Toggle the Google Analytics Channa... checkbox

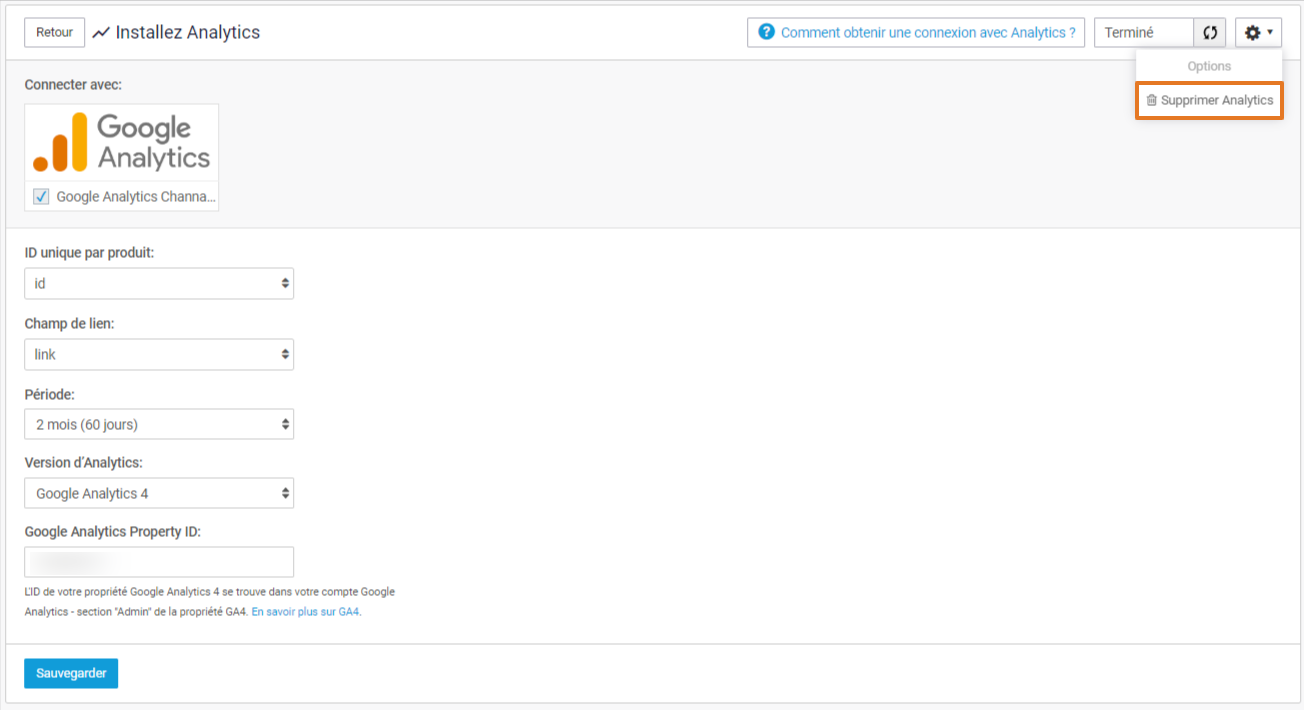(41, 197)
